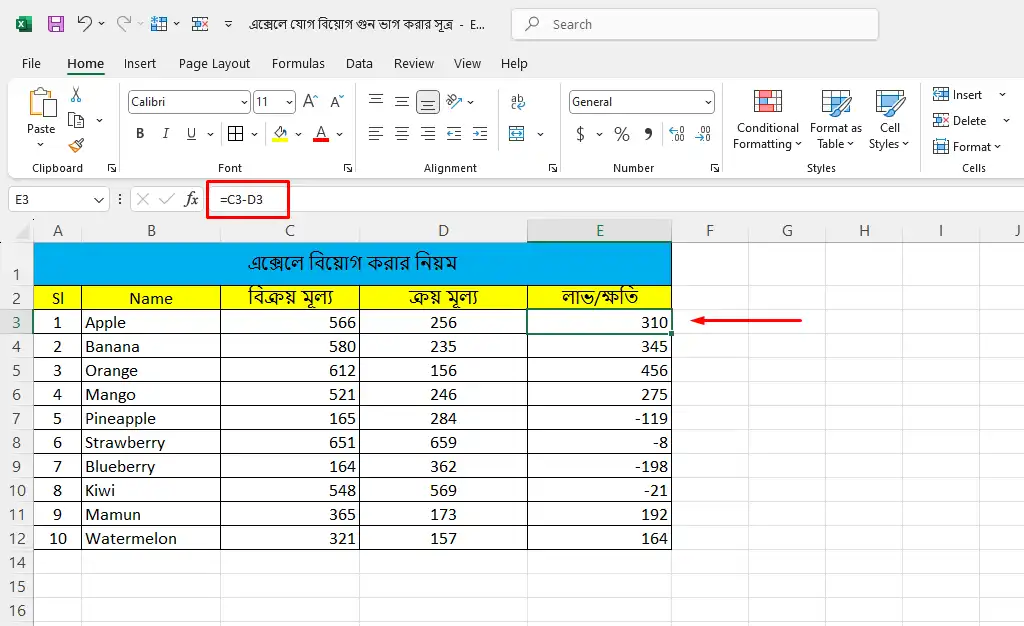Switch to the Insert tab

tap(140, 63)
